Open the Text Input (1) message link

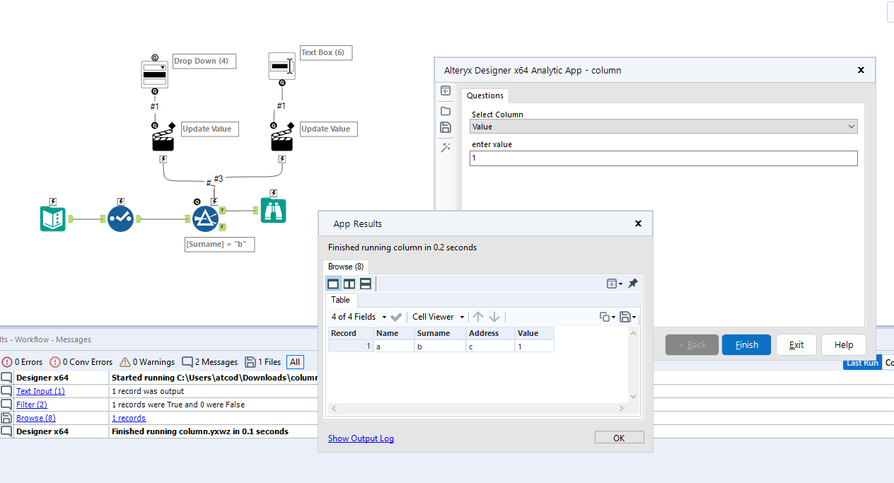pos(40,391)
